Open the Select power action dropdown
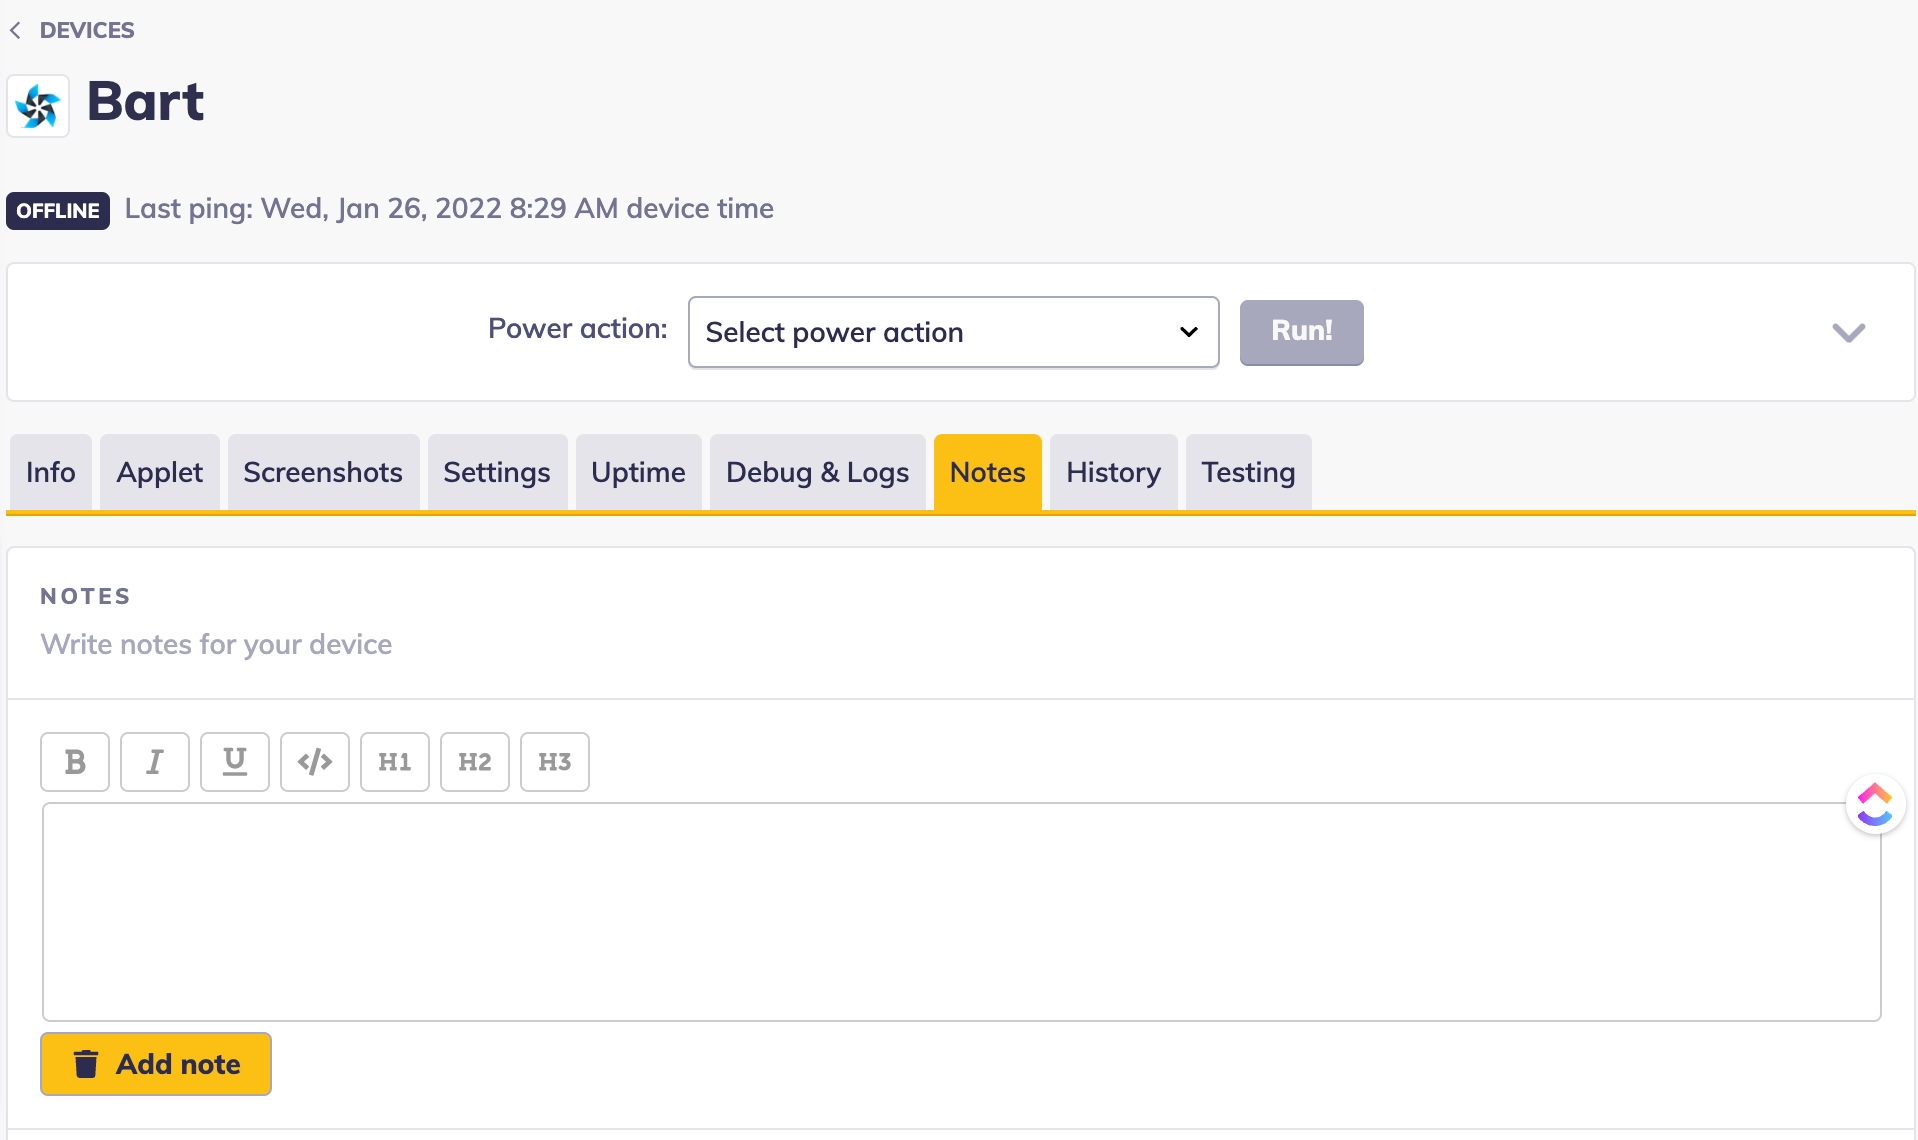 (953, 332)
